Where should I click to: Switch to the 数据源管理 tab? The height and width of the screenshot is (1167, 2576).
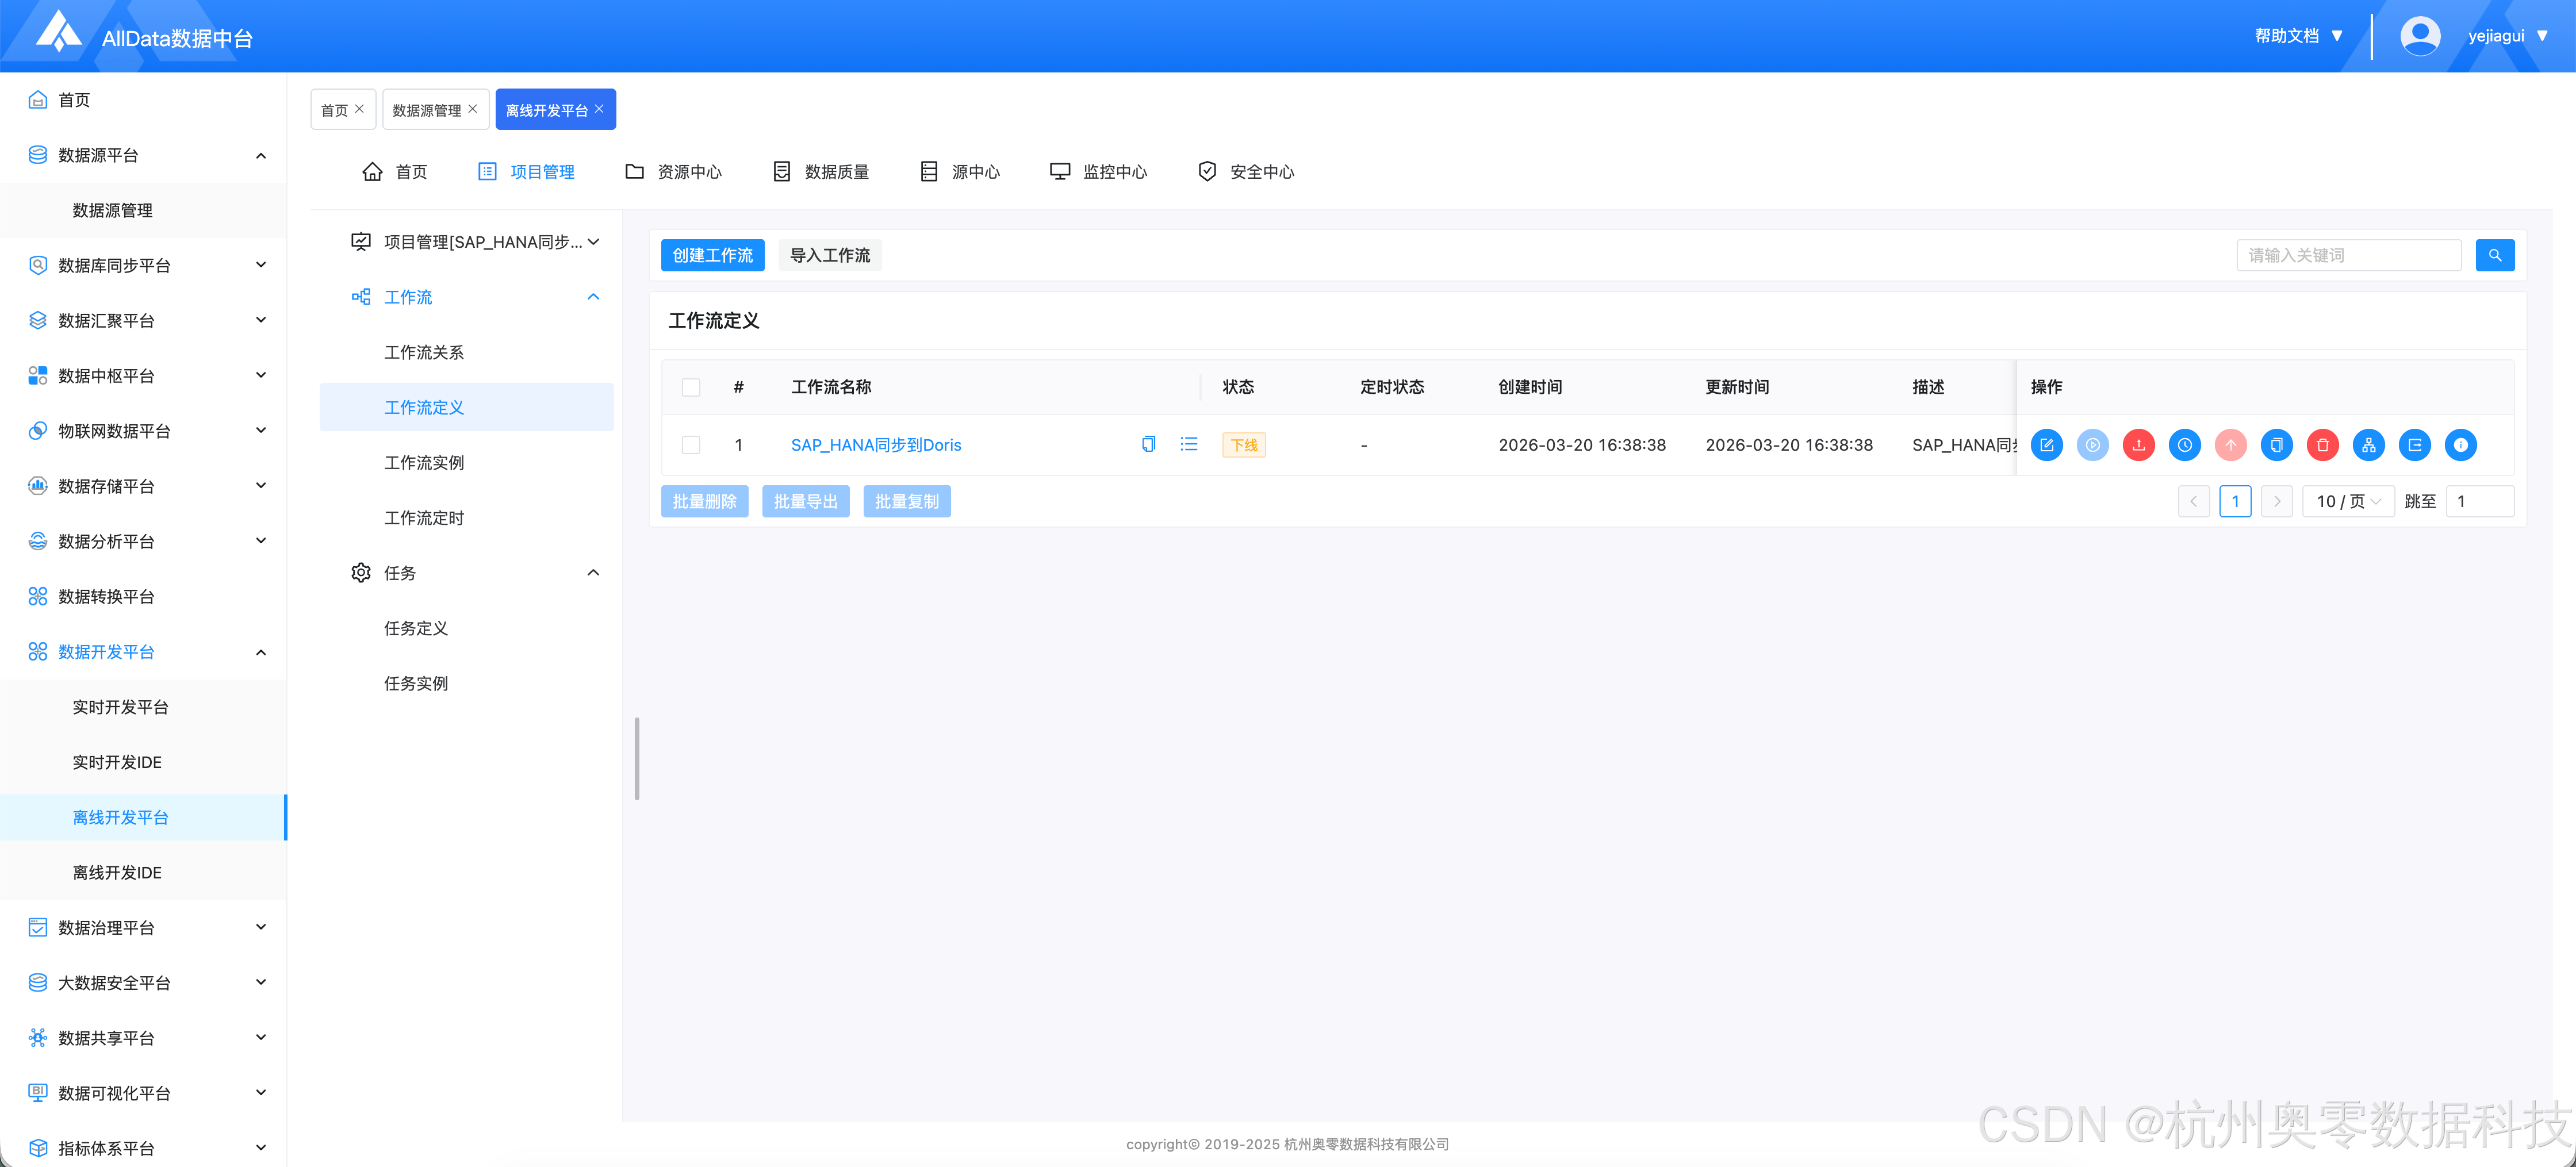[426, 110]
